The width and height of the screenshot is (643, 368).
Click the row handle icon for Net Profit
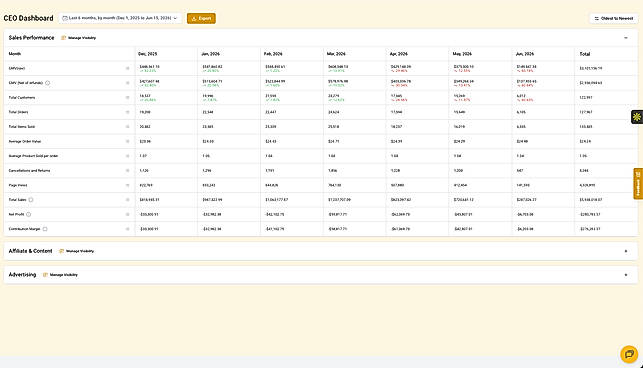tap(128, 214)
